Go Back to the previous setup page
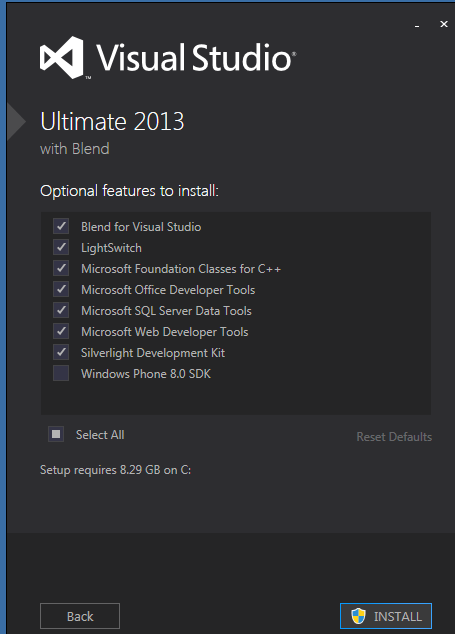Image resolution: width=455 pixels, height=634 pixels. [x=80, y=616]
